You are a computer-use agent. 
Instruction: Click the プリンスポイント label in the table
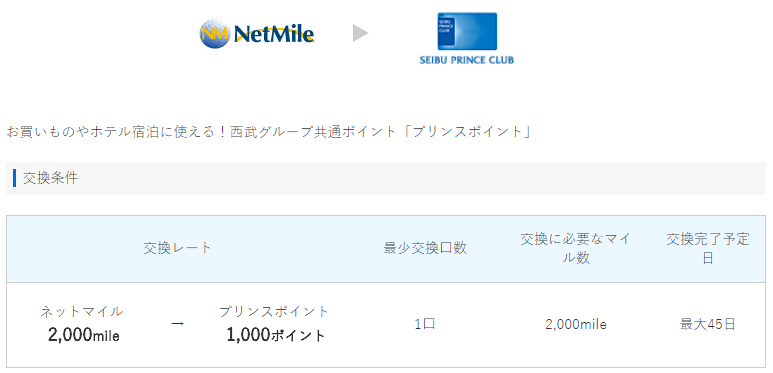[274, 311]
